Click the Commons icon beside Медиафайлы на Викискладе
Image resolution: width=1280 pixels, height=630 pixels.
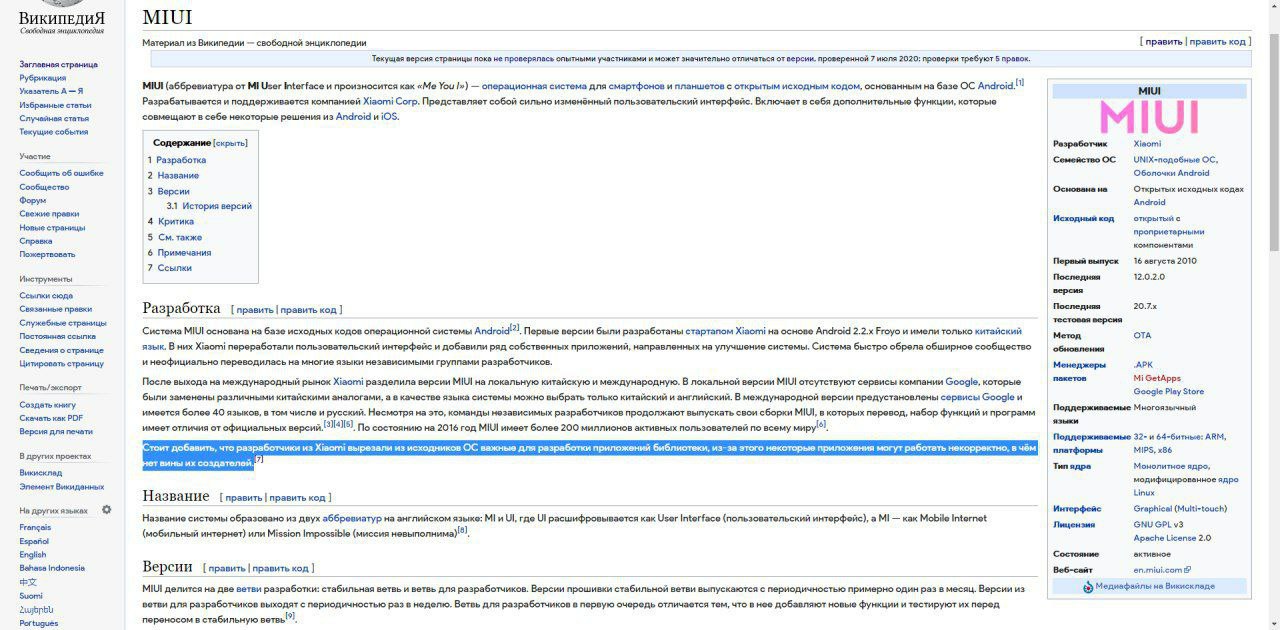click(x=1088, y=586)
